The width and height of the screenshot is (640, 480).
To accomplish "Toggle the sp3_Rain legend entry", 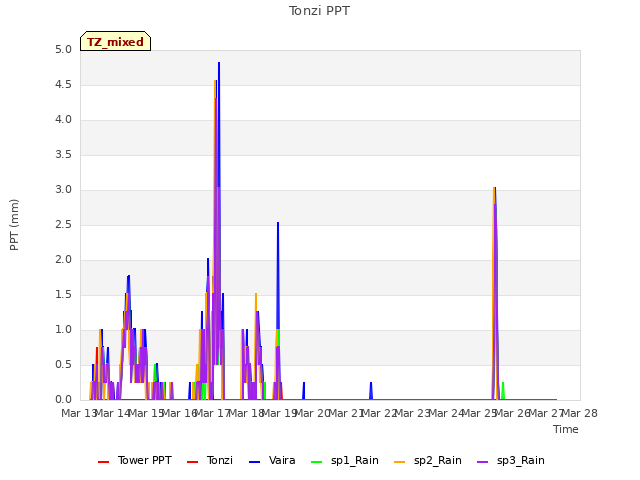I will pyautogui.click(x=511, y=461).
